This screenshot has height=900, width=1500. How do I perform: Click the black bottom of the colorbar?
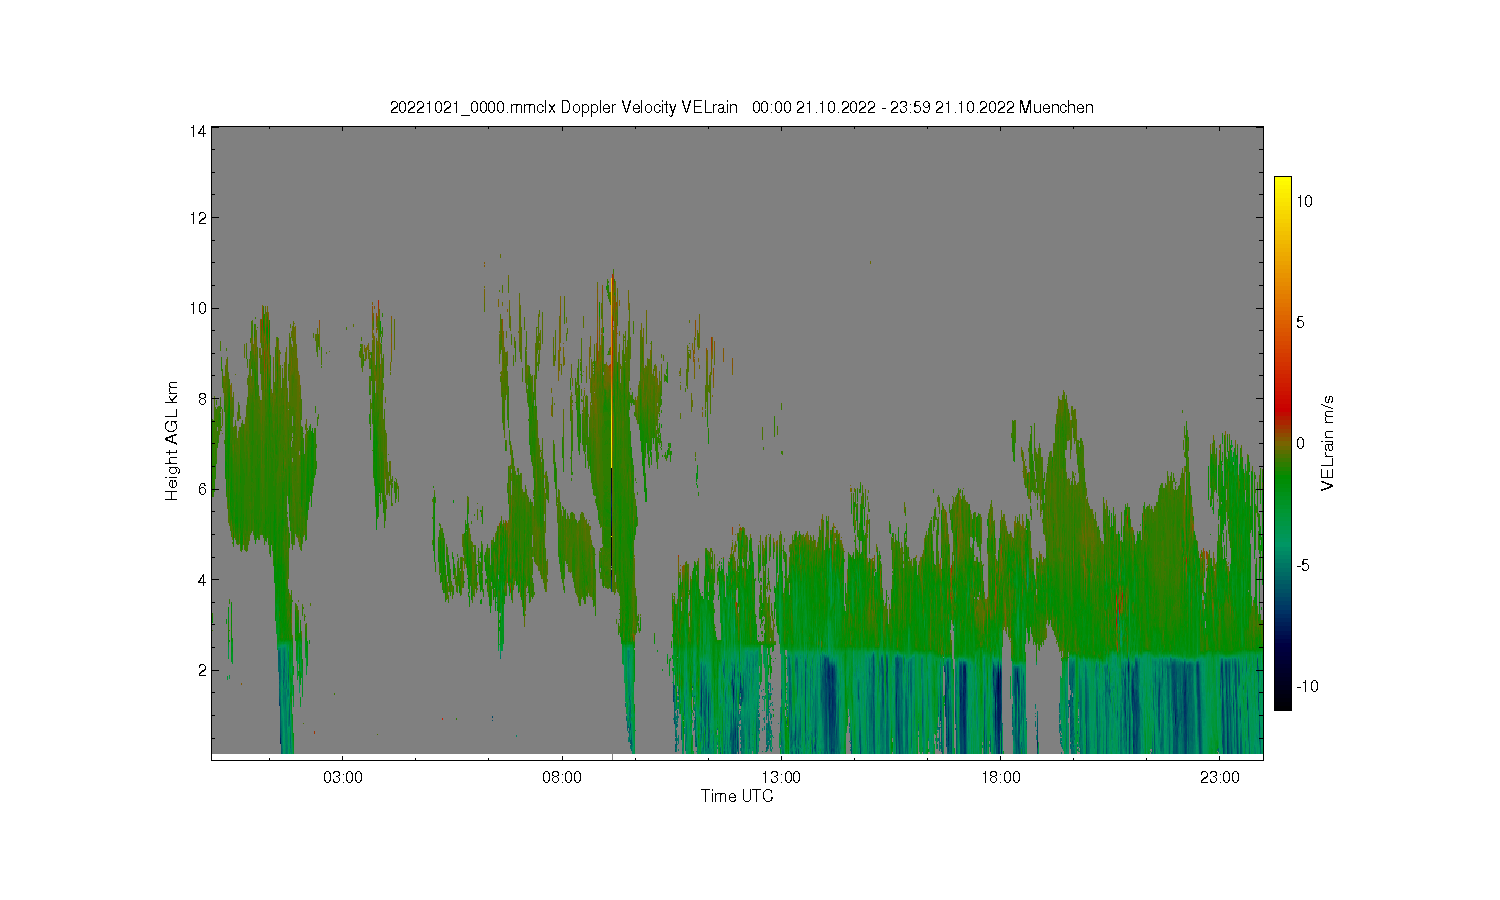(1282, 700)
